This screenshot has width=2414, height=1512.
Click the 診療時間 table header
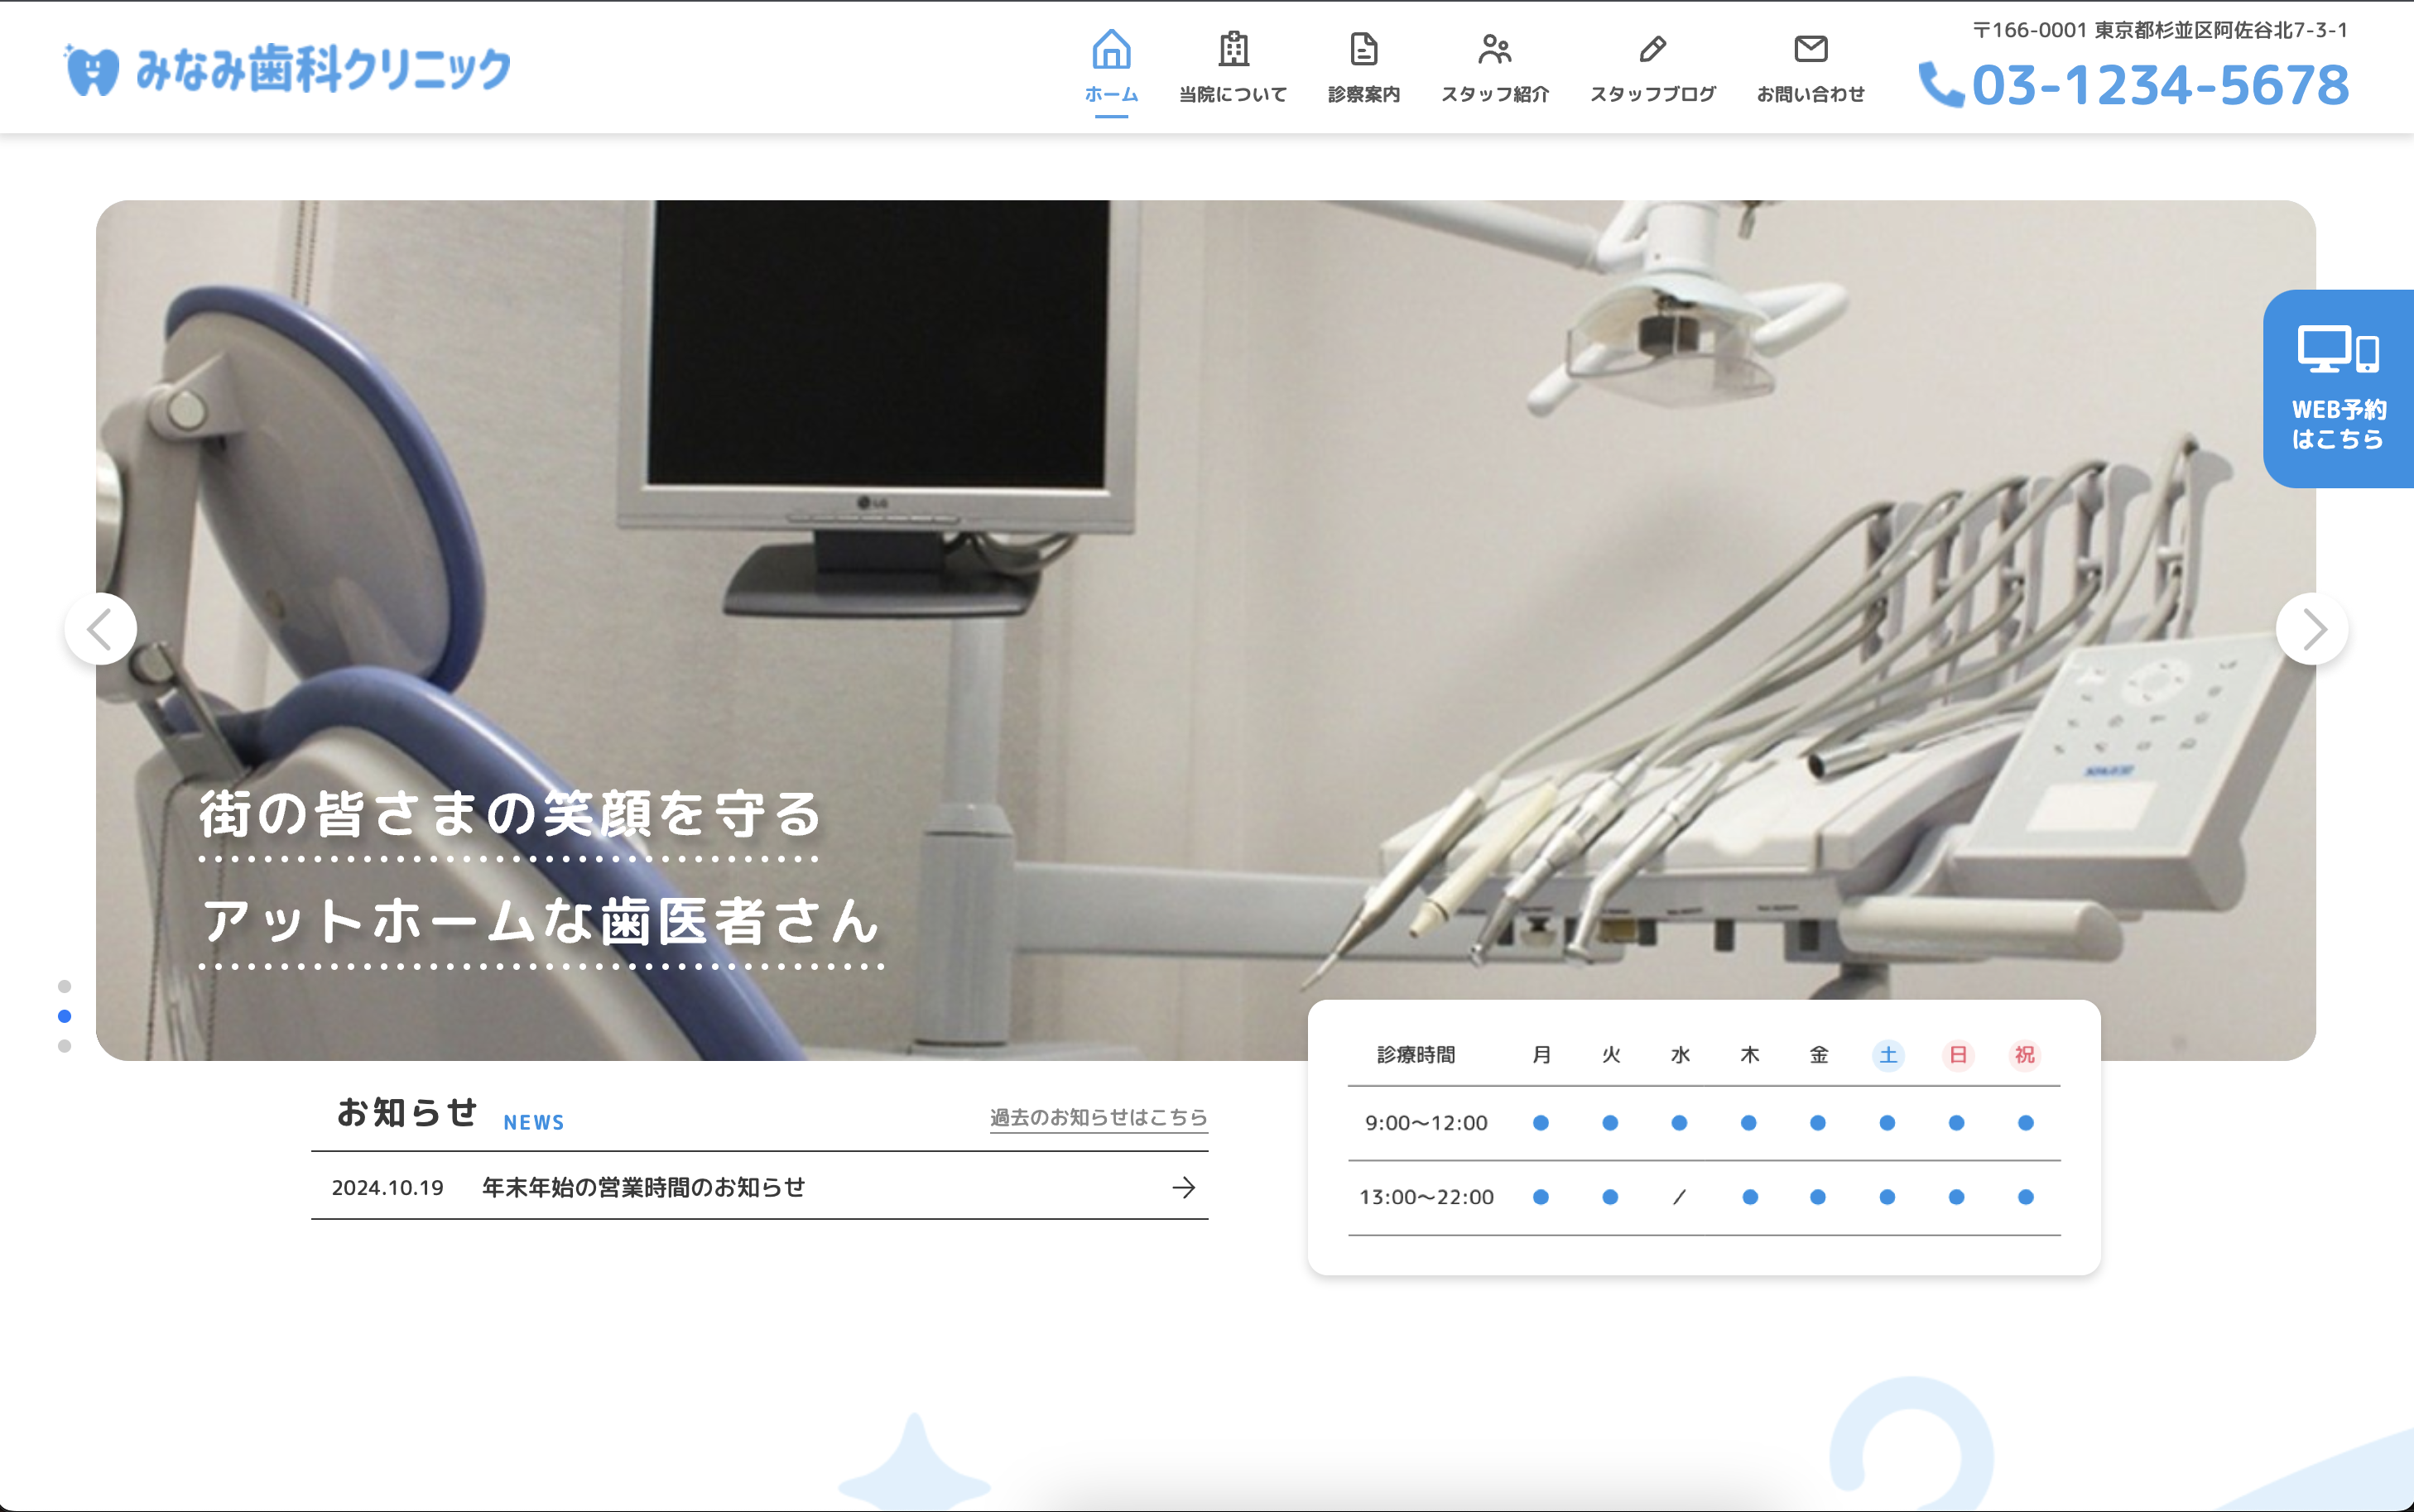coord(1416,1055)
